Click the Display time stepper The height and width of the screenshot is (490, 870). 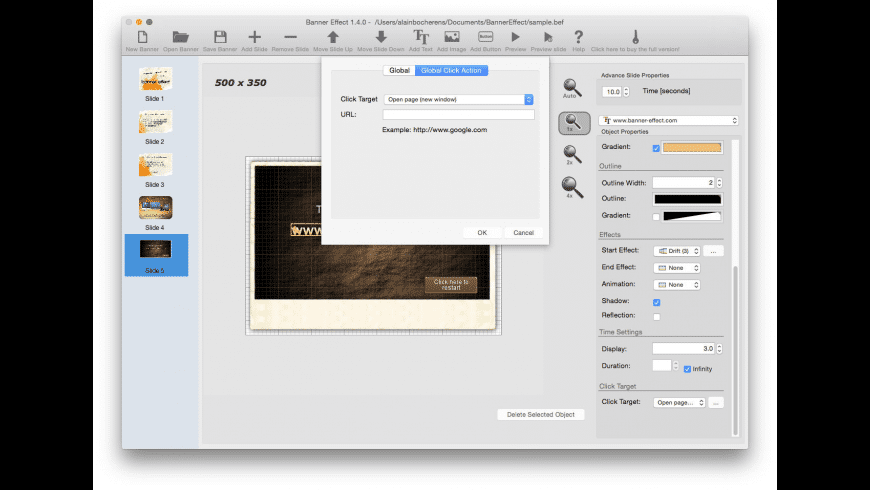click(x=720, y=348)
